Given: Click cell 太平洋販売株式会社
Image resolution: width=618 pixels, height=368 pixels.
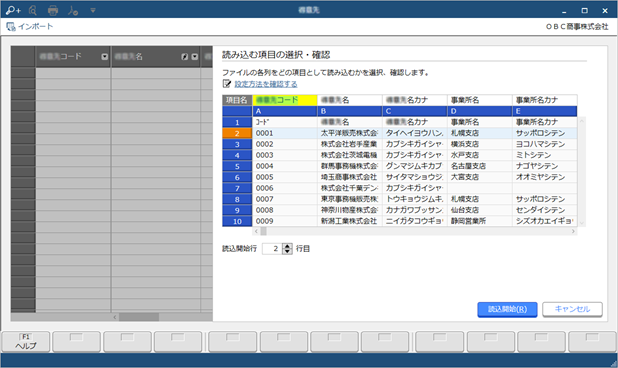Looking at the screenshot, I should [350, 133].
